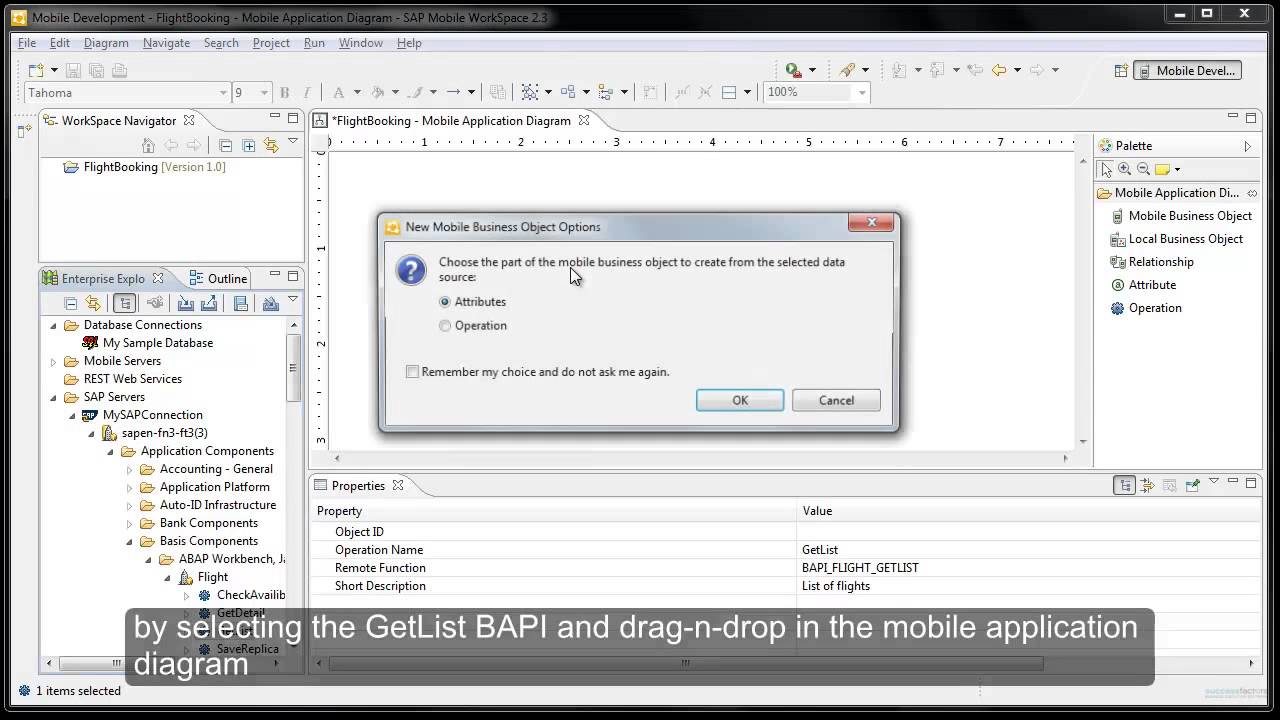Click the Open Perspective icon
The width and height of the screenshot is (1280, 720).
(1121, 71)
